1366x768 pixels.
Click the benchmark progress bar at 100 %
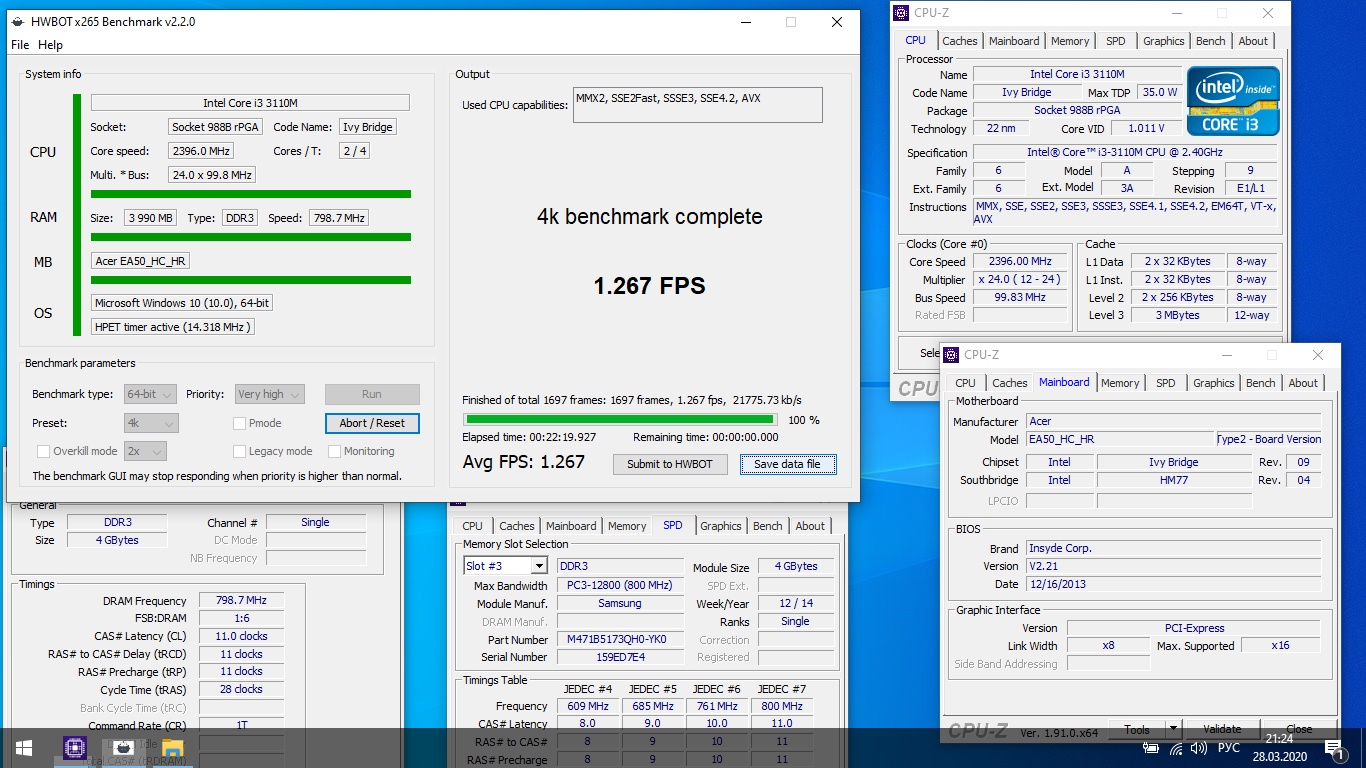(619, 420)
